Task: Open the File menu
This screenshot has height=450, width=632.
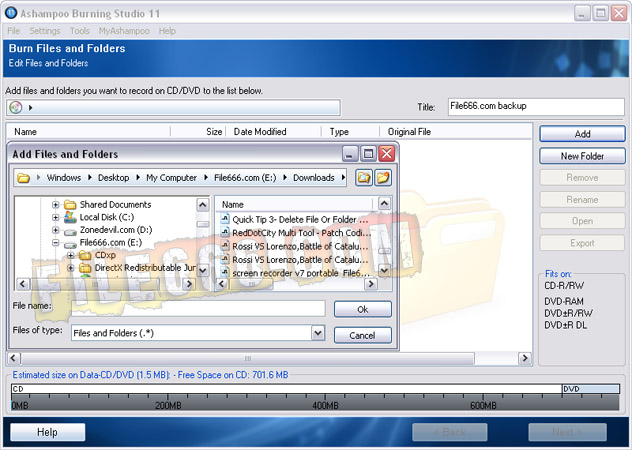Action: (13, 31)
